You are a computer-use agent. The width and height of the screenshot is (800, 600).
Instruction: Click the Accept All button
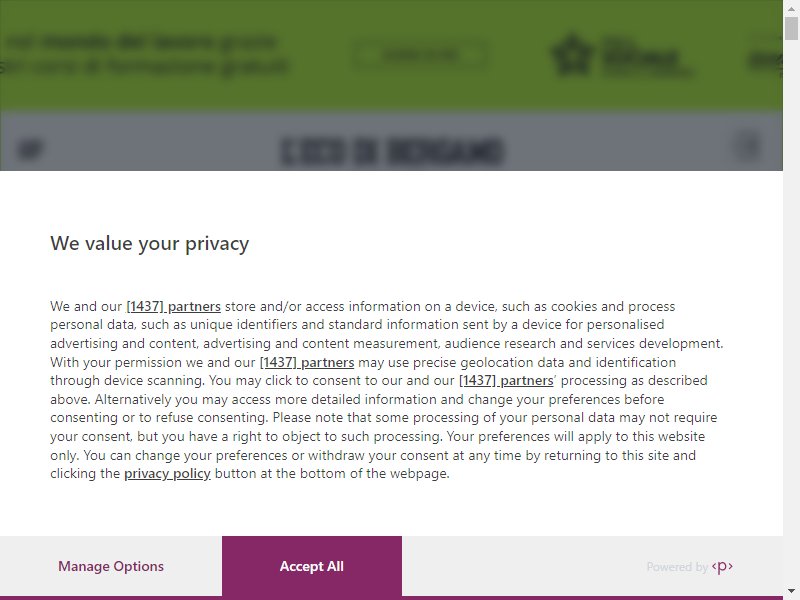pos(312,566)
